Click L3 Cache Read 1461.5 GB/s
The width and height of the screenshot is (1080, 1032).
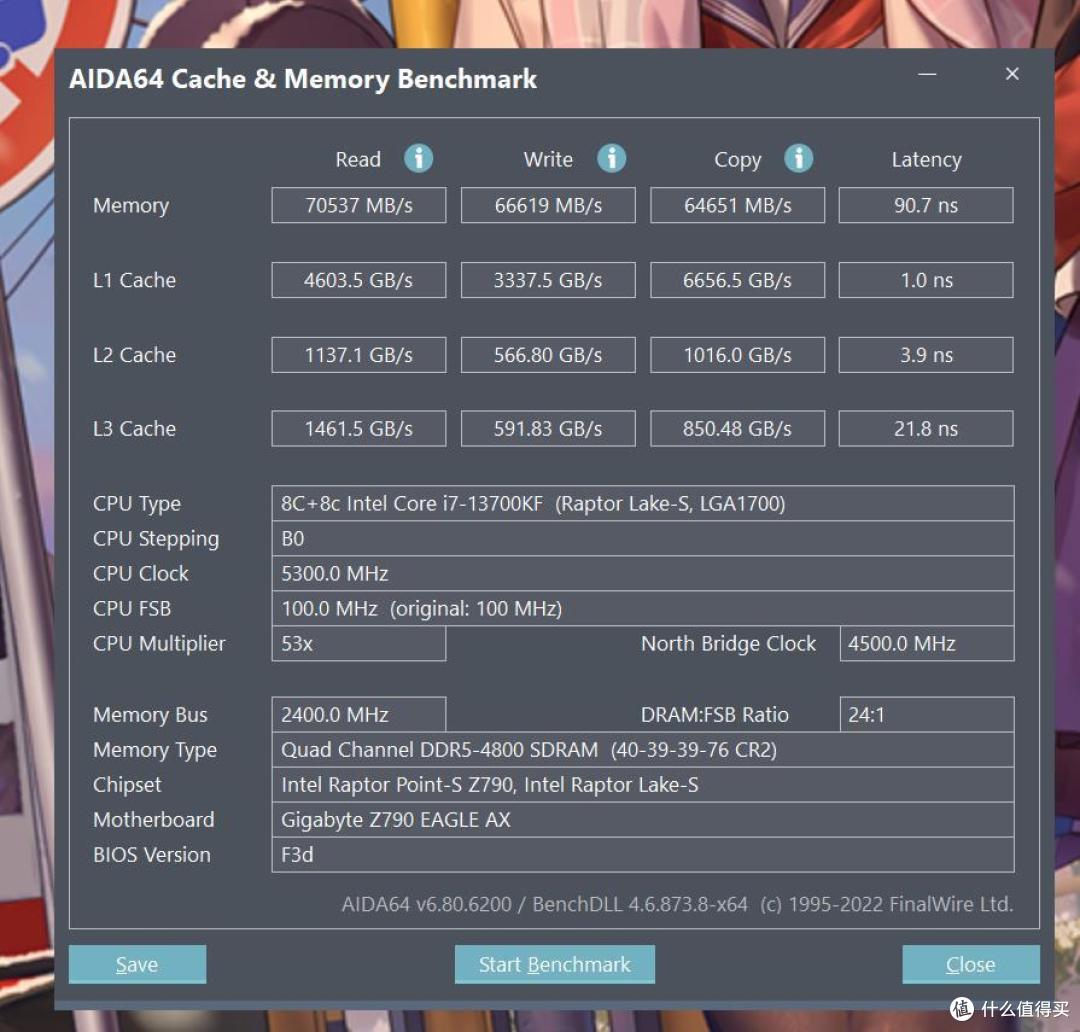(x=359, y=429)
